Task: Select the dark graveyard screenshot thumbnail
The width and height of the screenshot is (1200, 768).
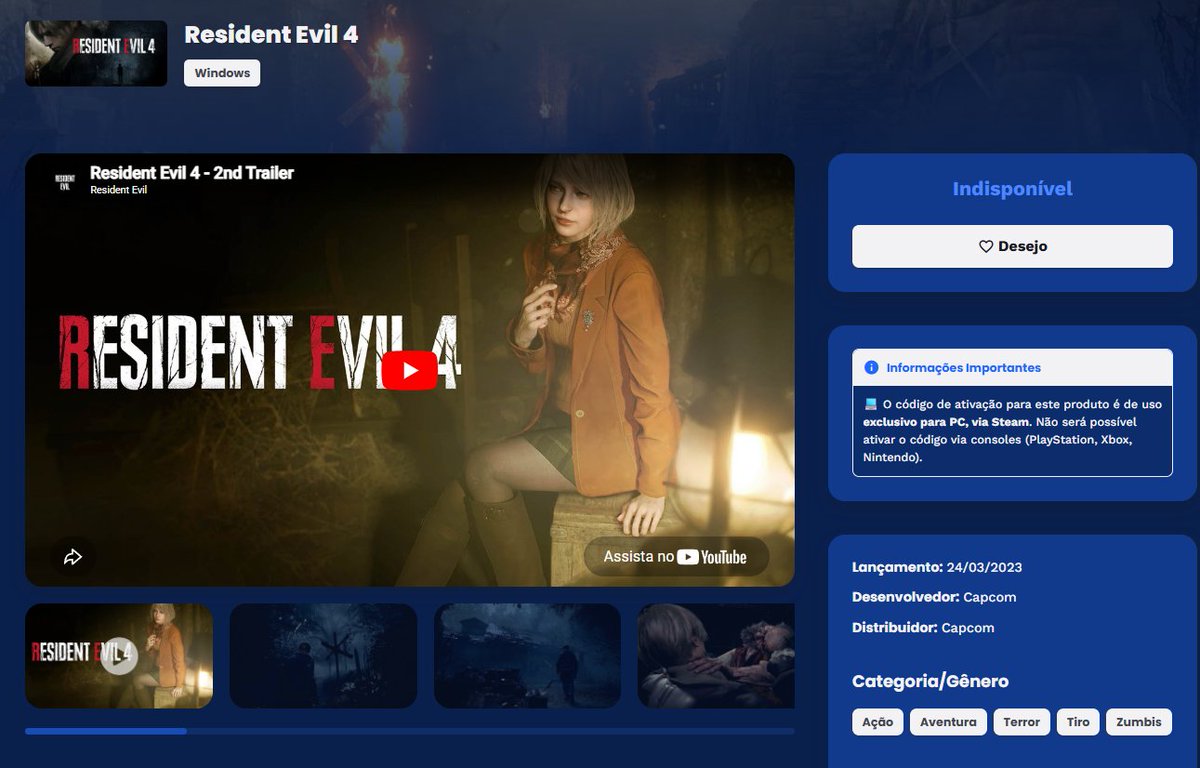Action: tap(323, 656)
